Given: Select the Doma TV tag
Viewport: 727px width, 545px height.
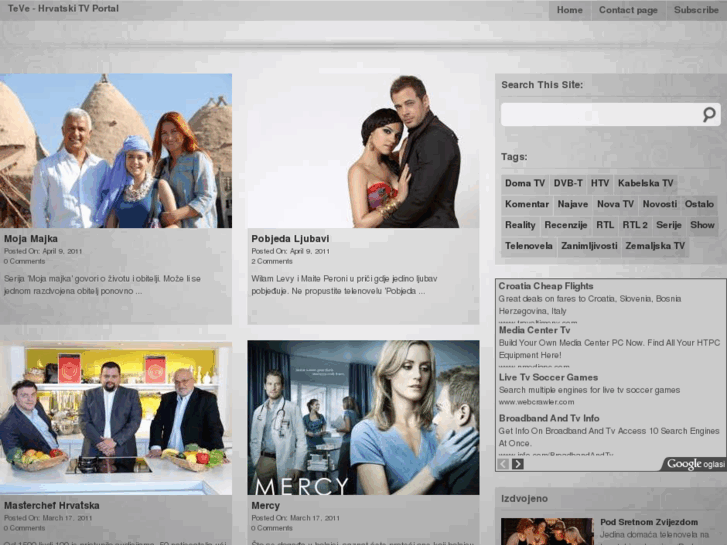Looking at the screenshot, I should pyautogui.click(x=525, y=183).
